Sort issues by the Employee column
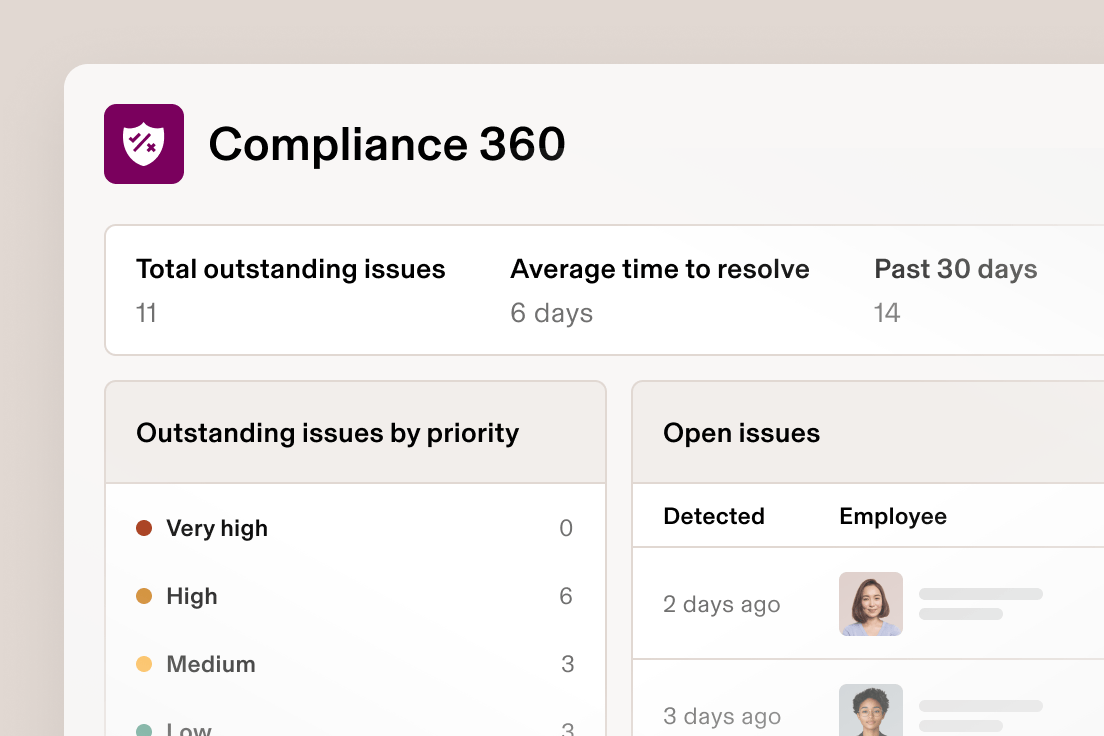 (x=892, y=516)
